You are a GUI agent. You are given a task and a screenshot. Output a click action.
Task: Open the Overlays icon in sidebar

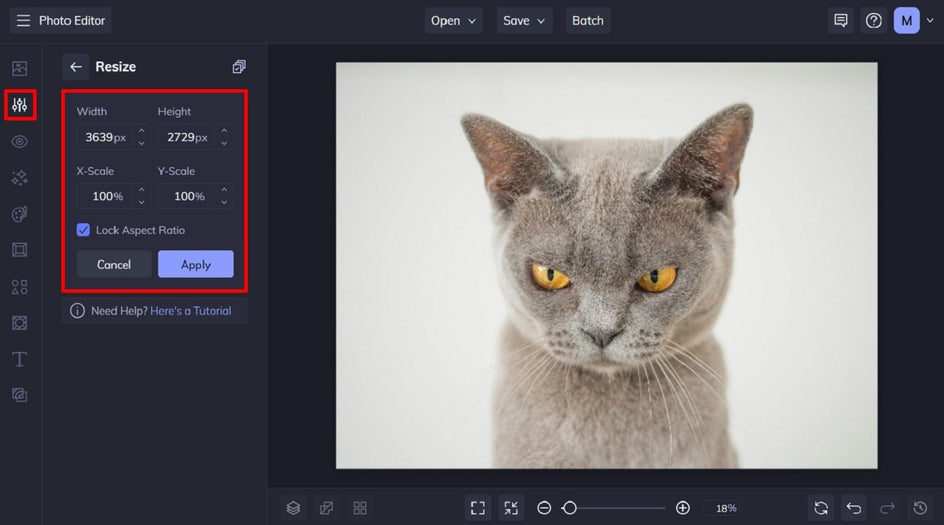click(19, 323)
